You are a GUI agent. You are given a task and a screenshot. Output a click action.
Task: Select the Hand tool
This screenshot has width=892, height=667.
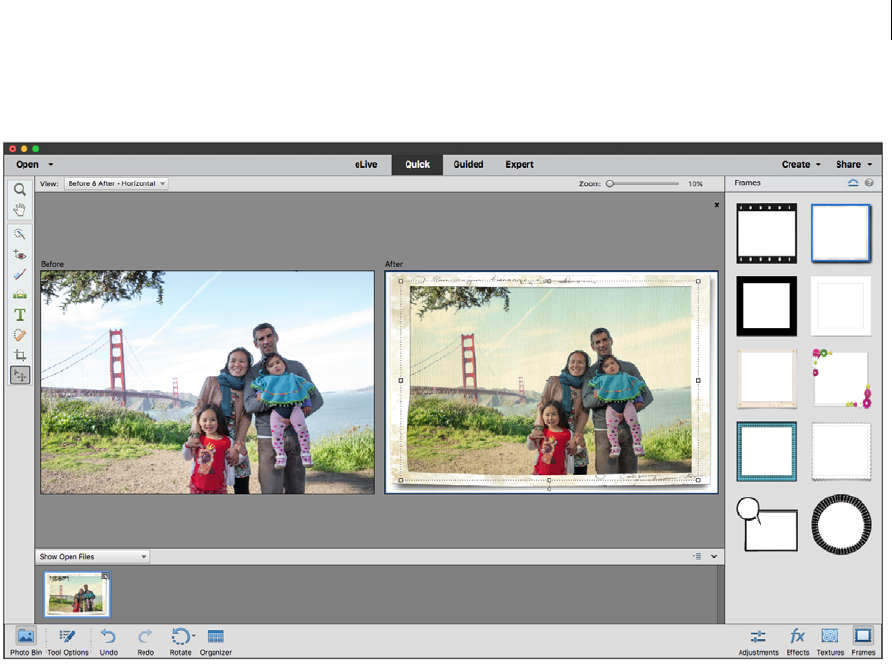click(x=19, y=209)
